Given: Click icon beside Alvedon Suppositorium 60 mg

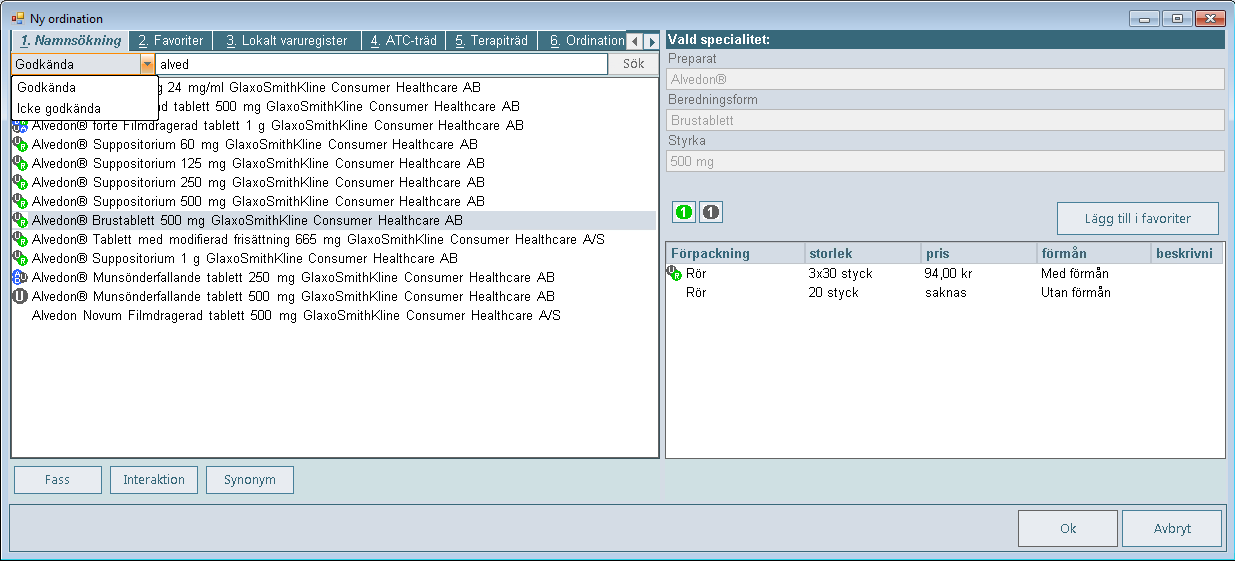Looking at the screenshot, I should coord(19,145).
